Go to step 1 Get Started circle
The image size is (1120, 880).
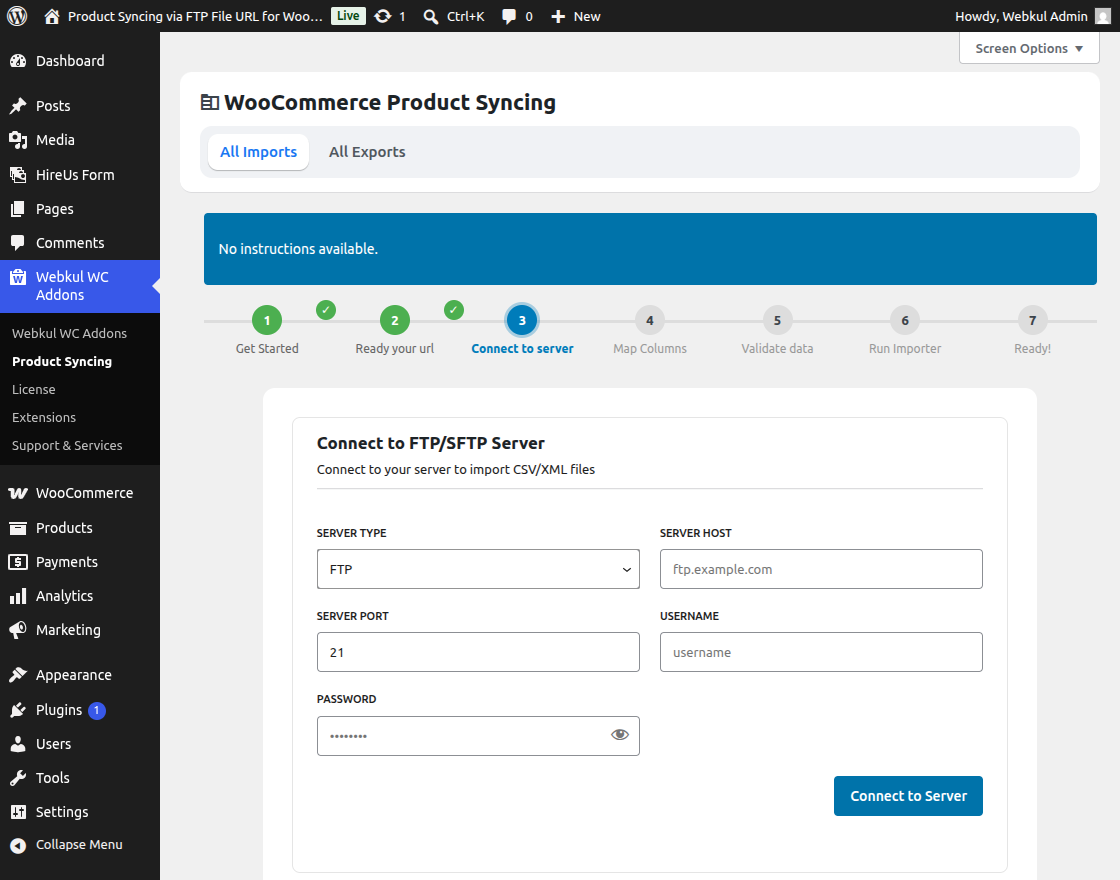(267, 321)
